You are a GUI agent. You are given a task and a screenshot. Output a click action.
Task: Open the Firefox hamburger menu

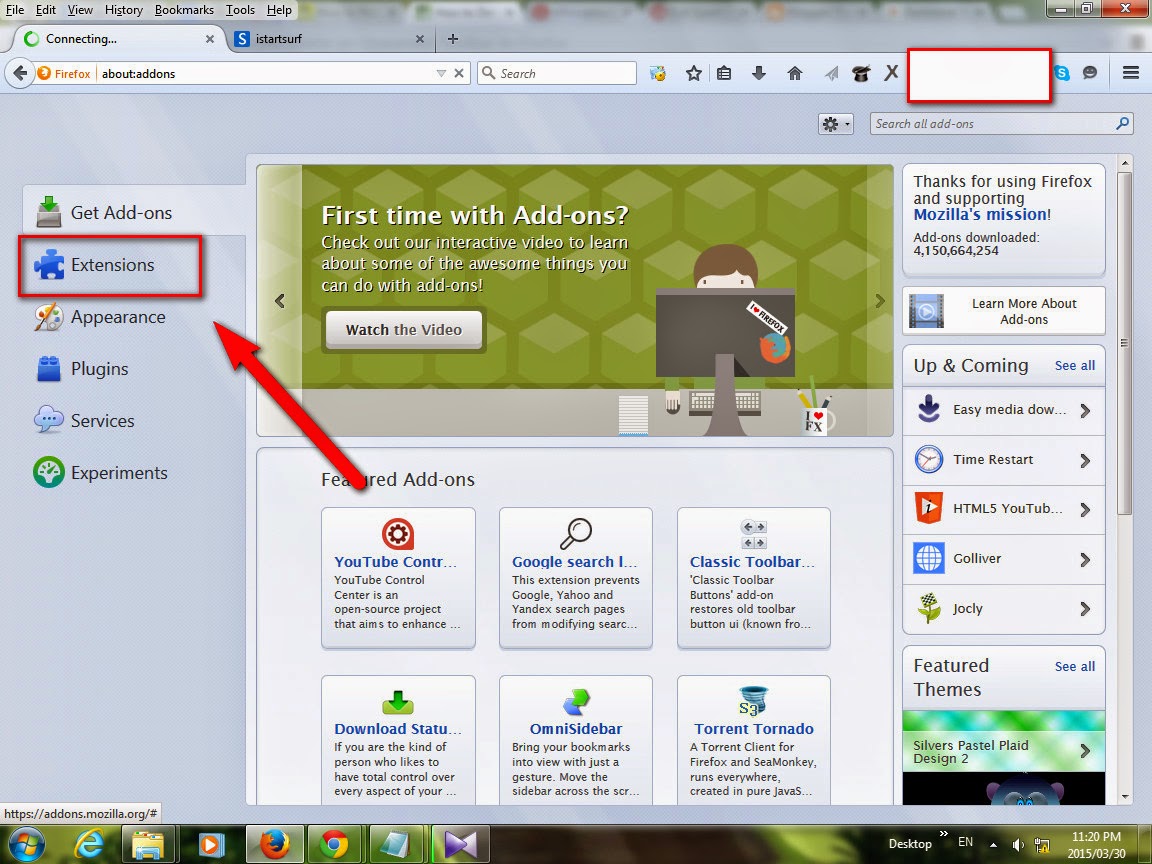(x=1131, y=73)
